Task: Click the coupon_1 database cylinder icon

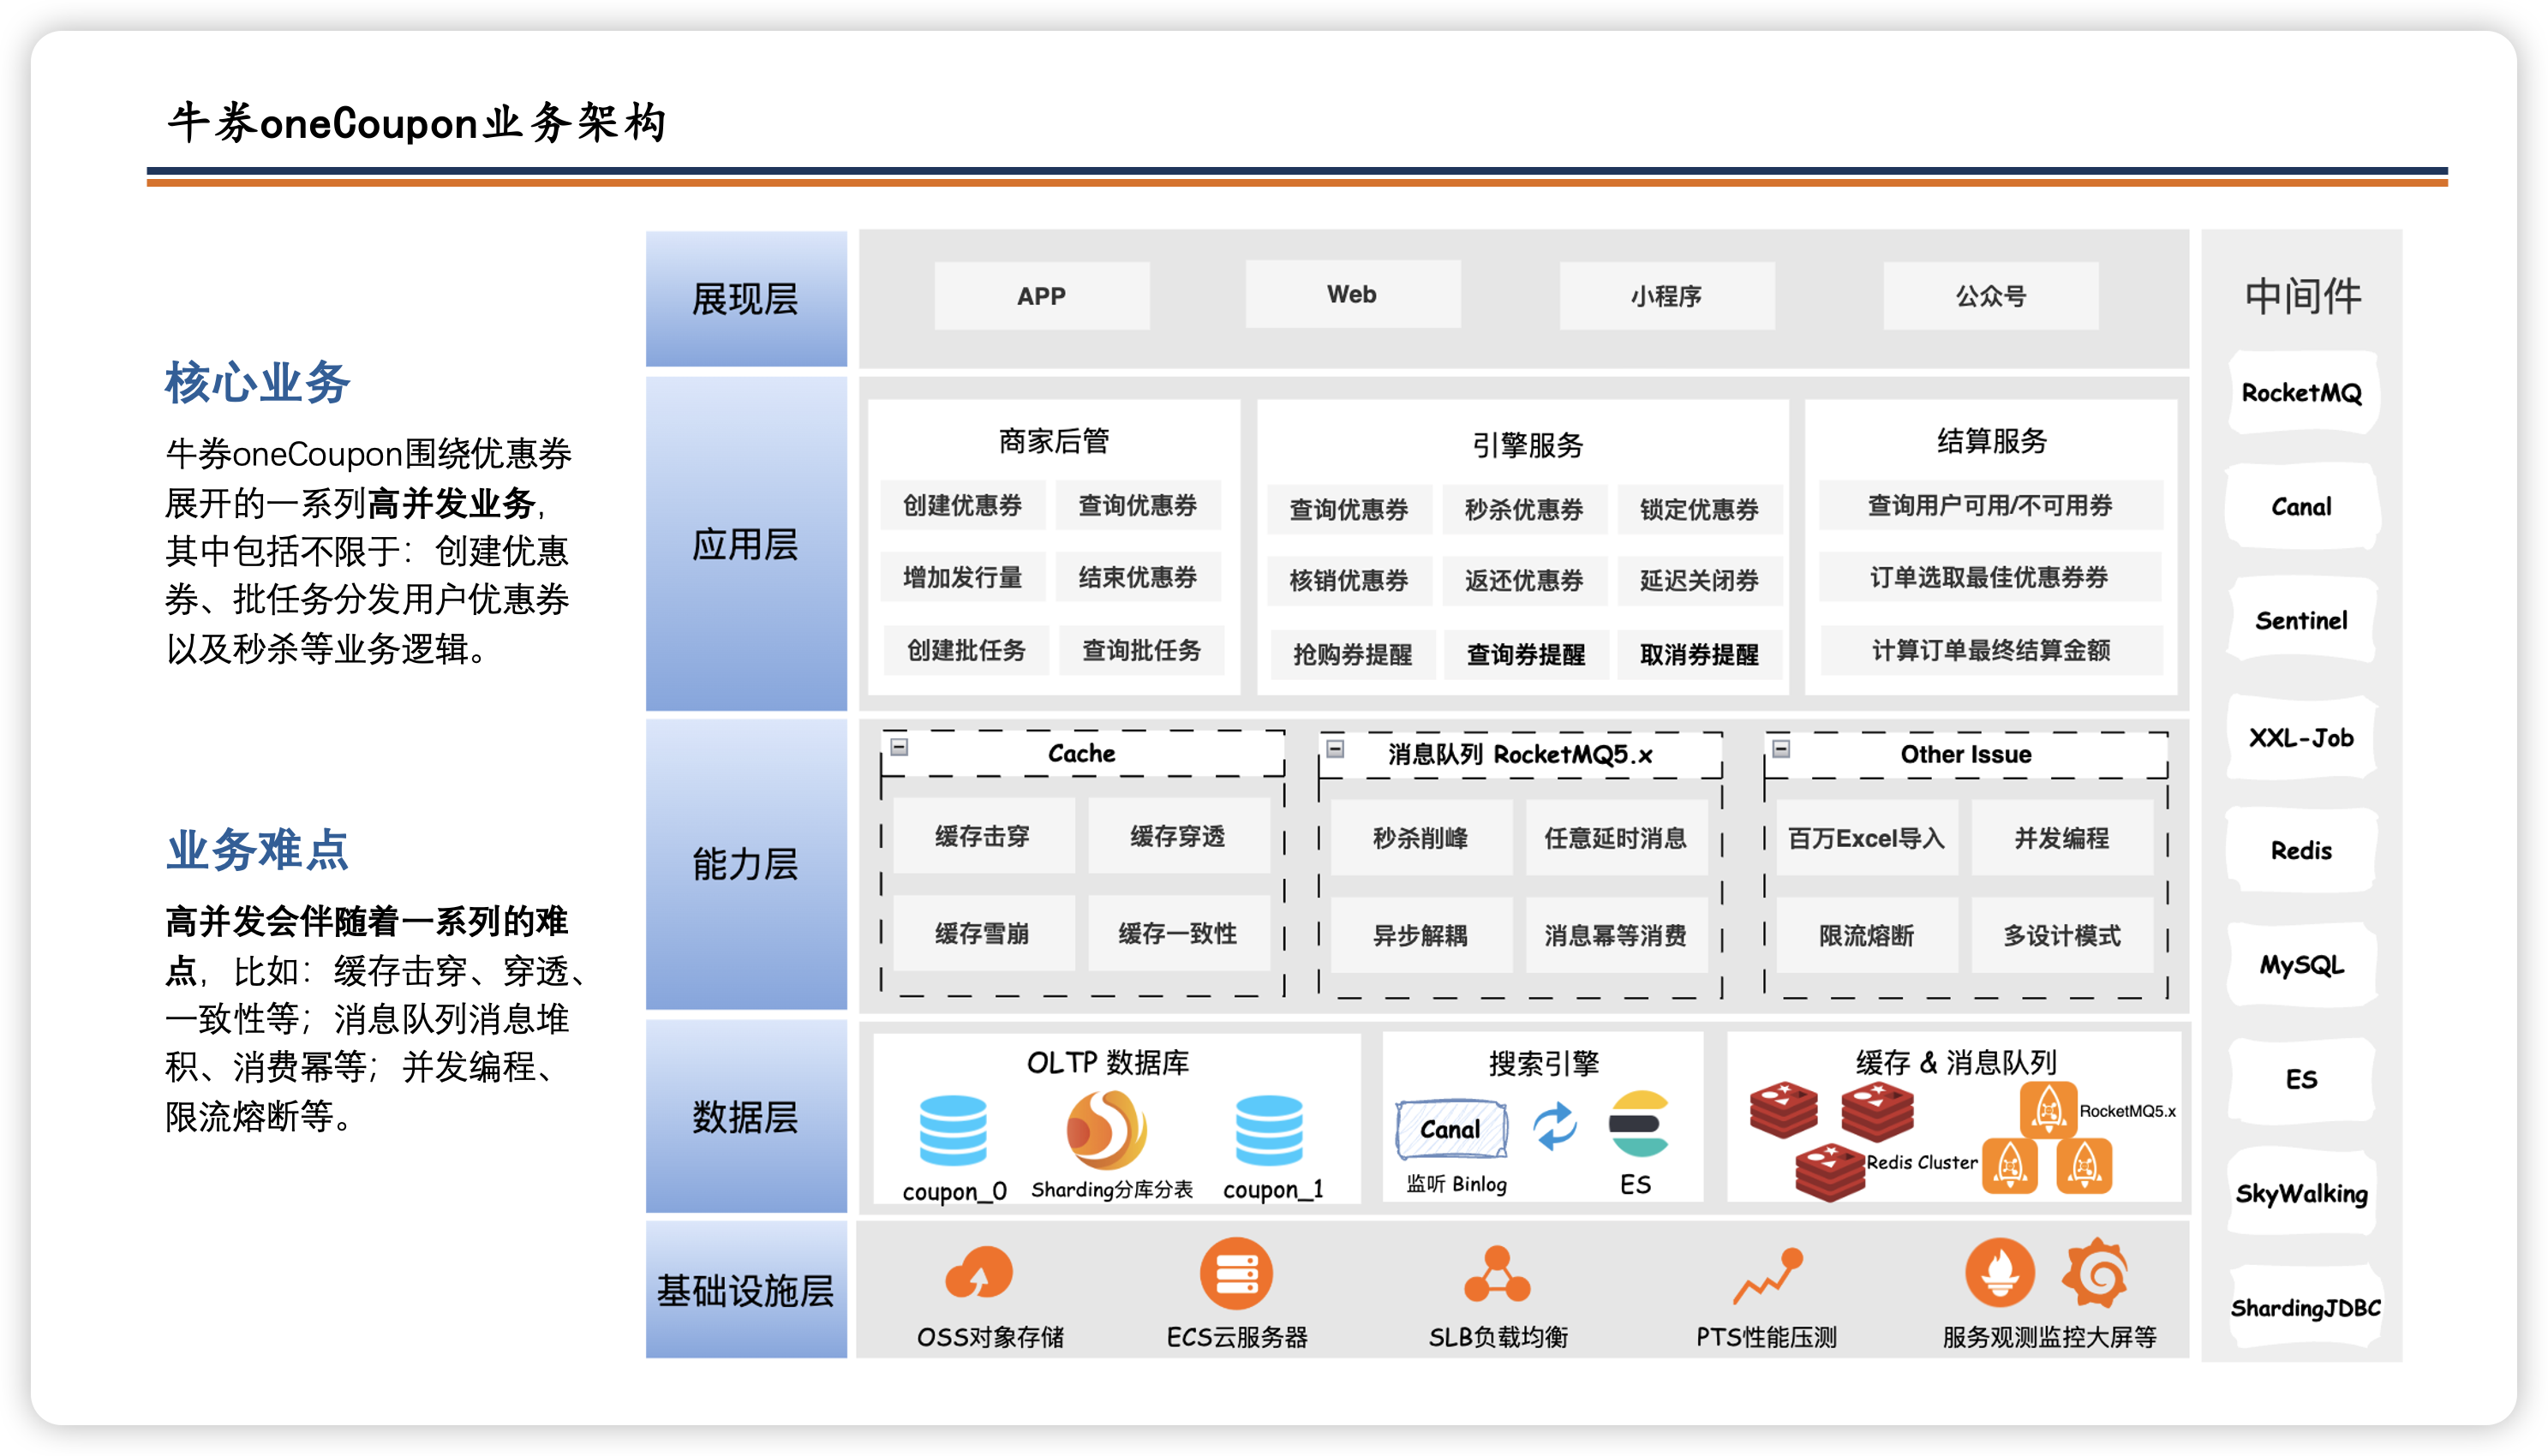Action: pos(1269,1130)
